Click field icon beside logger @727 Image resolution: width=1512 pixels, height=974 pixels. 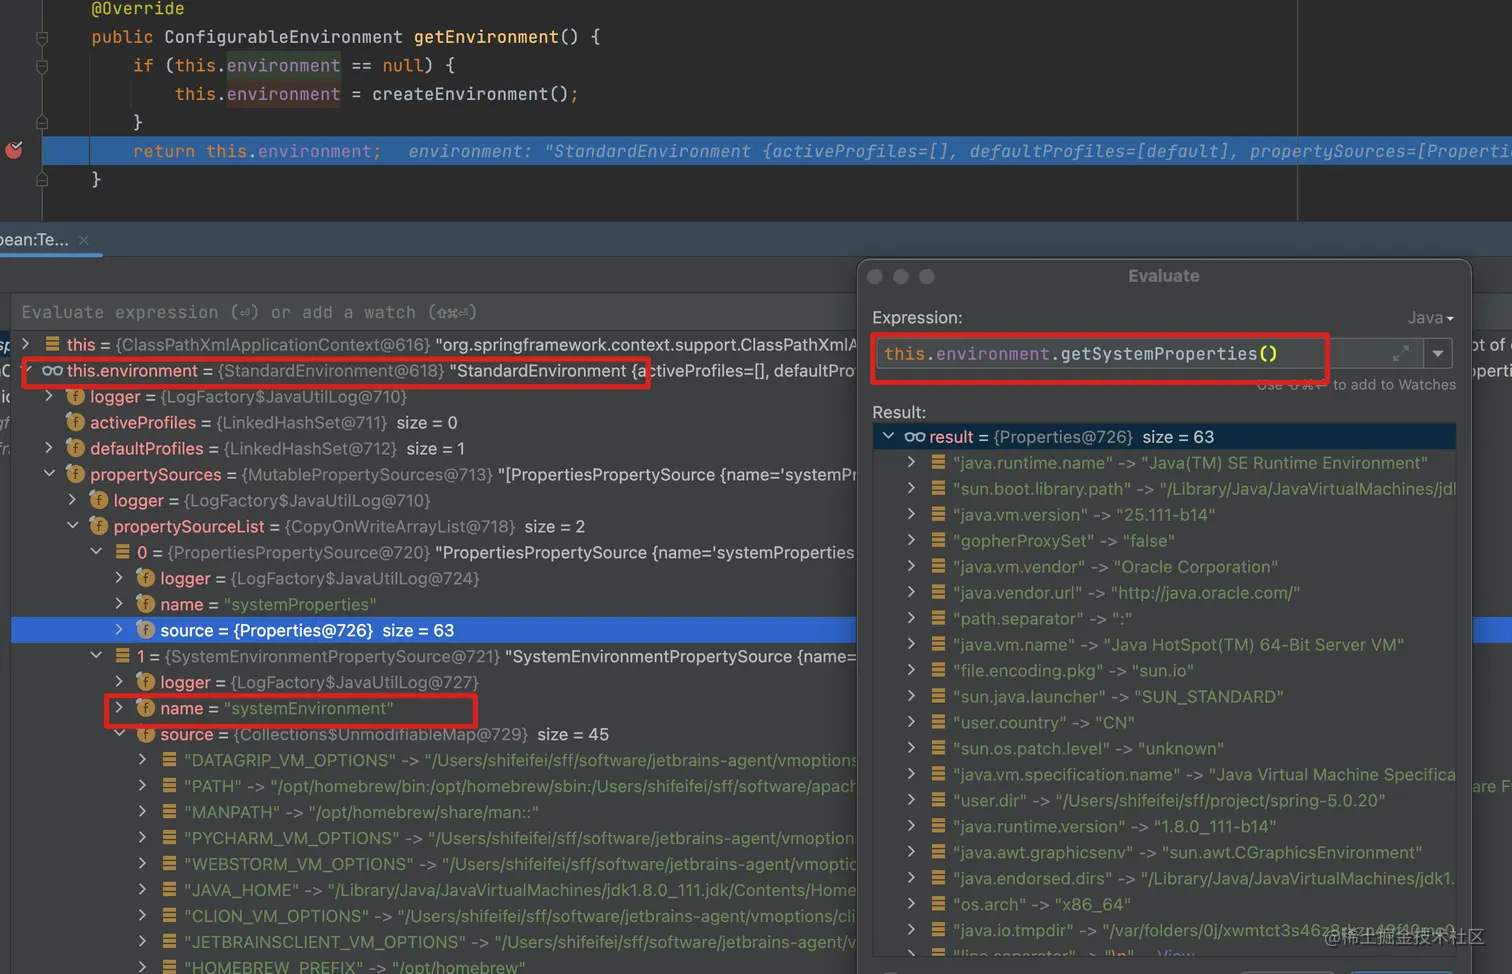(145, 682)
